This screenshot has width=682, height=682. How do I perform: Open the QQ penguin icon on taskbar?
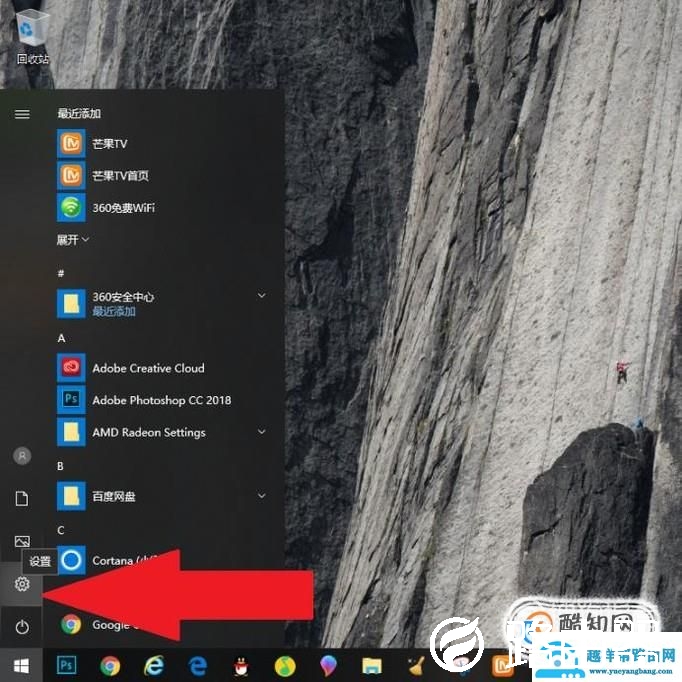coord(241,664)
